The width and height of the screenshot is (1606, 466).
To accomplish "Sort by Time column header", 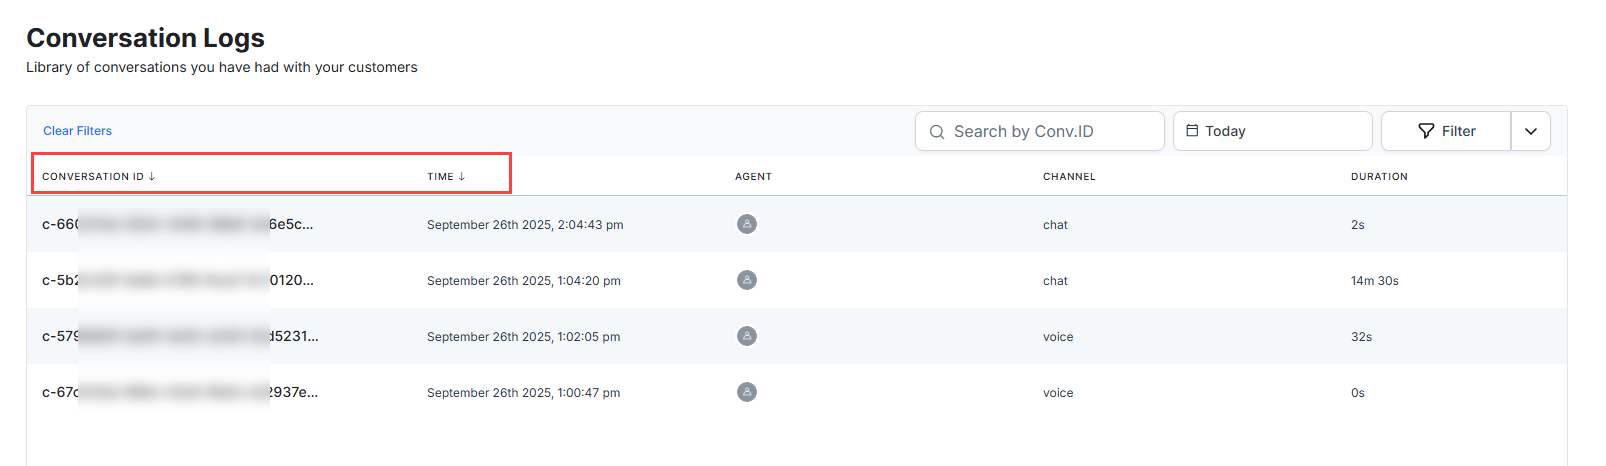I will 441,176.
